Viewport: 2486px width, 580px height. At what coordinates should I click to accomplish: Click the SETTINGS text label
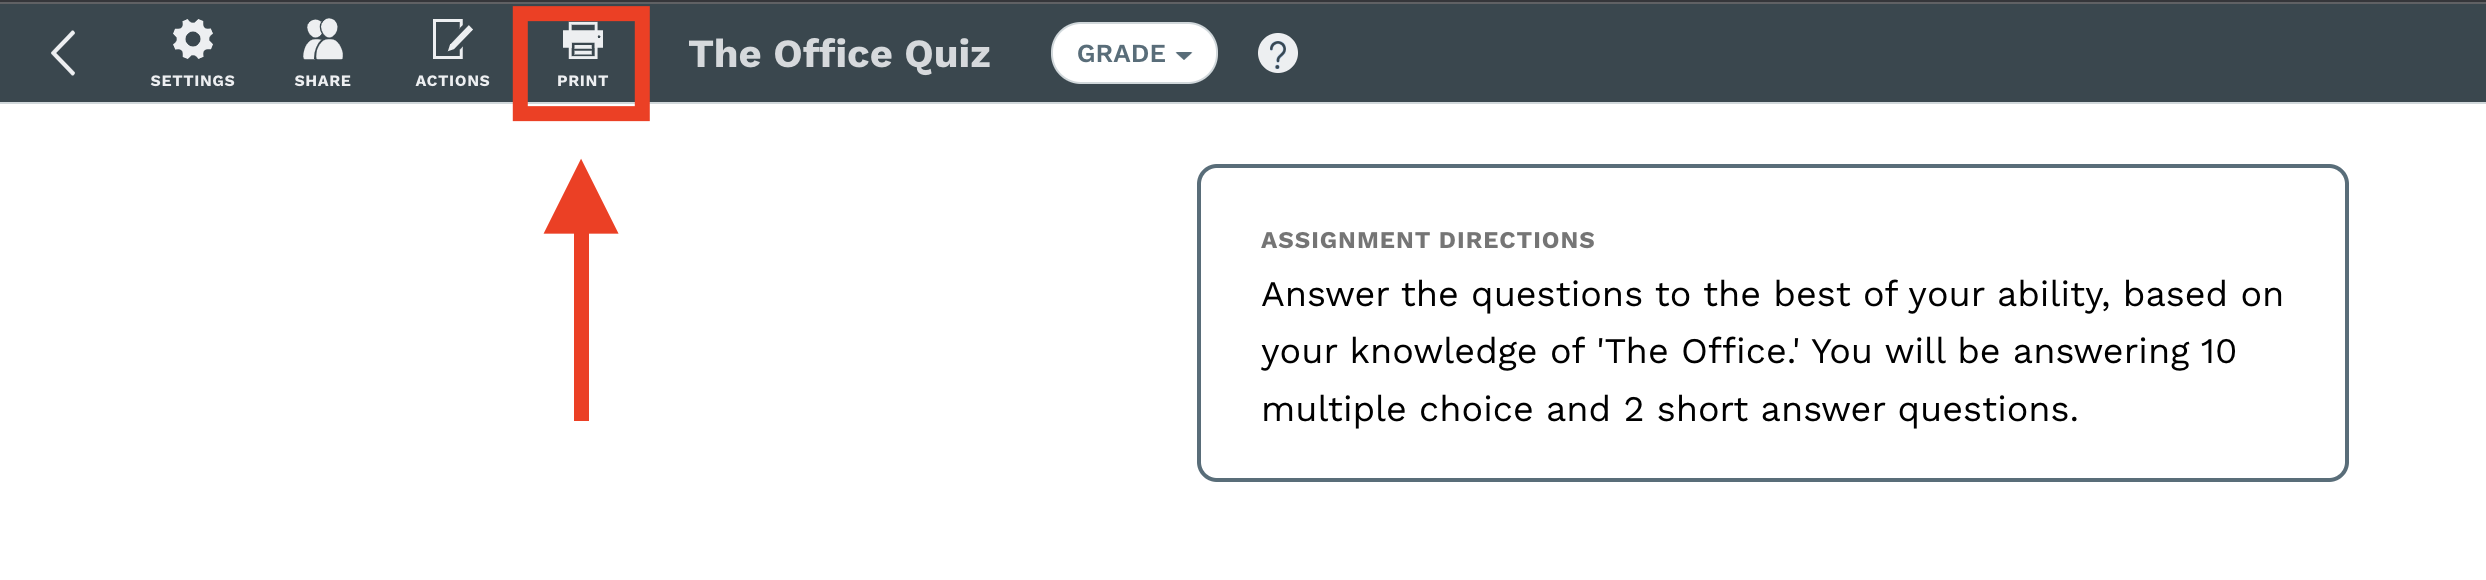(x=192, y=81)
